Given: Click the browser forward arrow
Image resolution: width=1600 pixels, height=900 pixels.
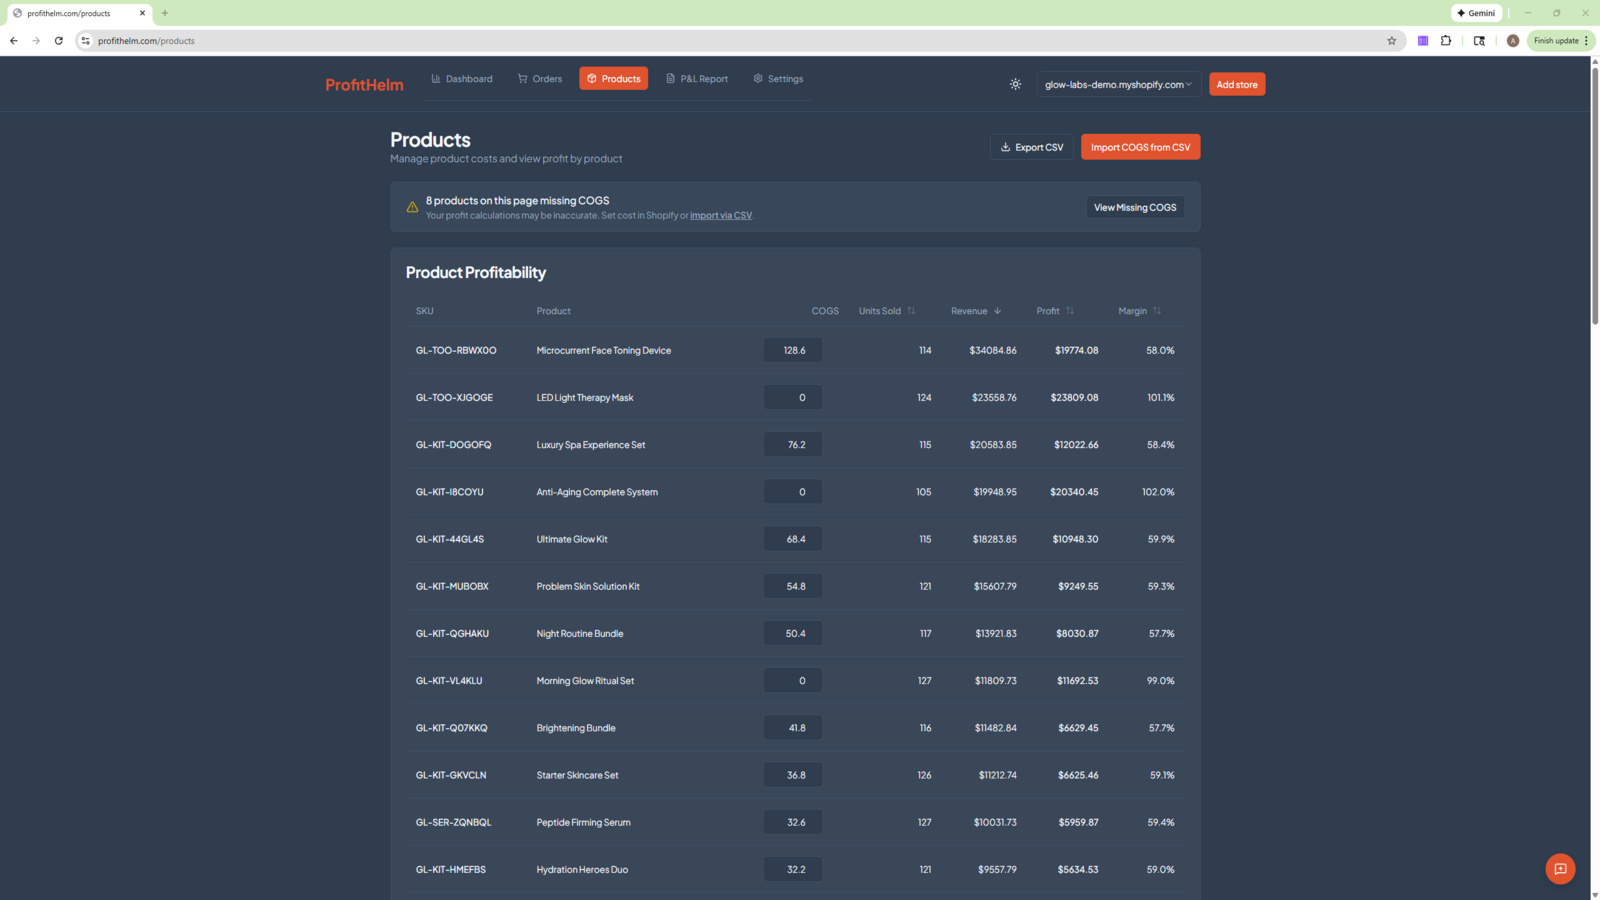Looking at the screenshot, I should pos(36,41).
